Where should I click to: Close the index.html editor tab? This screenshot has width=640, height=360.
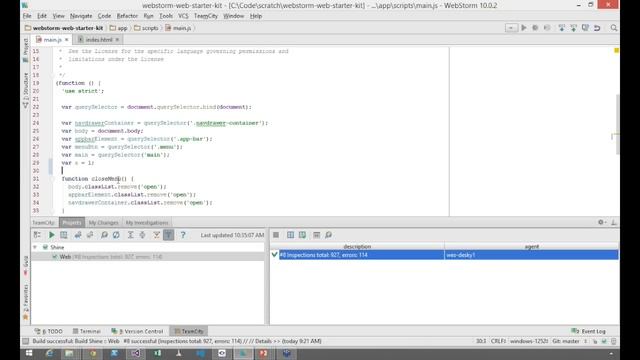[x=117, y=40]
